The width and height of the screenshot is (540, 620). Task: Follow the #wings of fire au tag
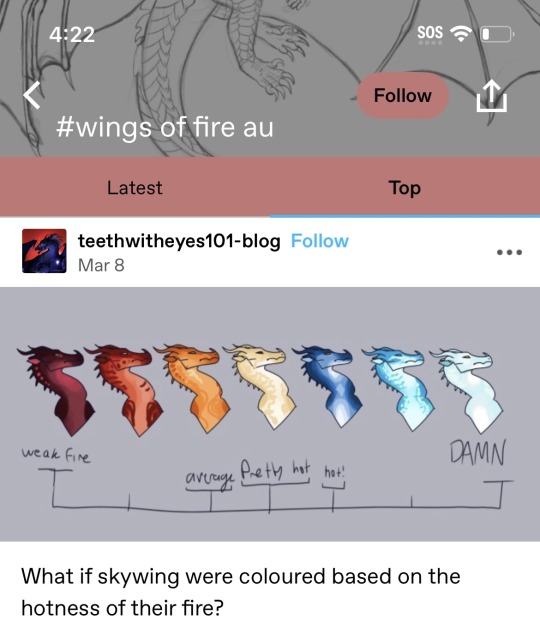[402, 95]
